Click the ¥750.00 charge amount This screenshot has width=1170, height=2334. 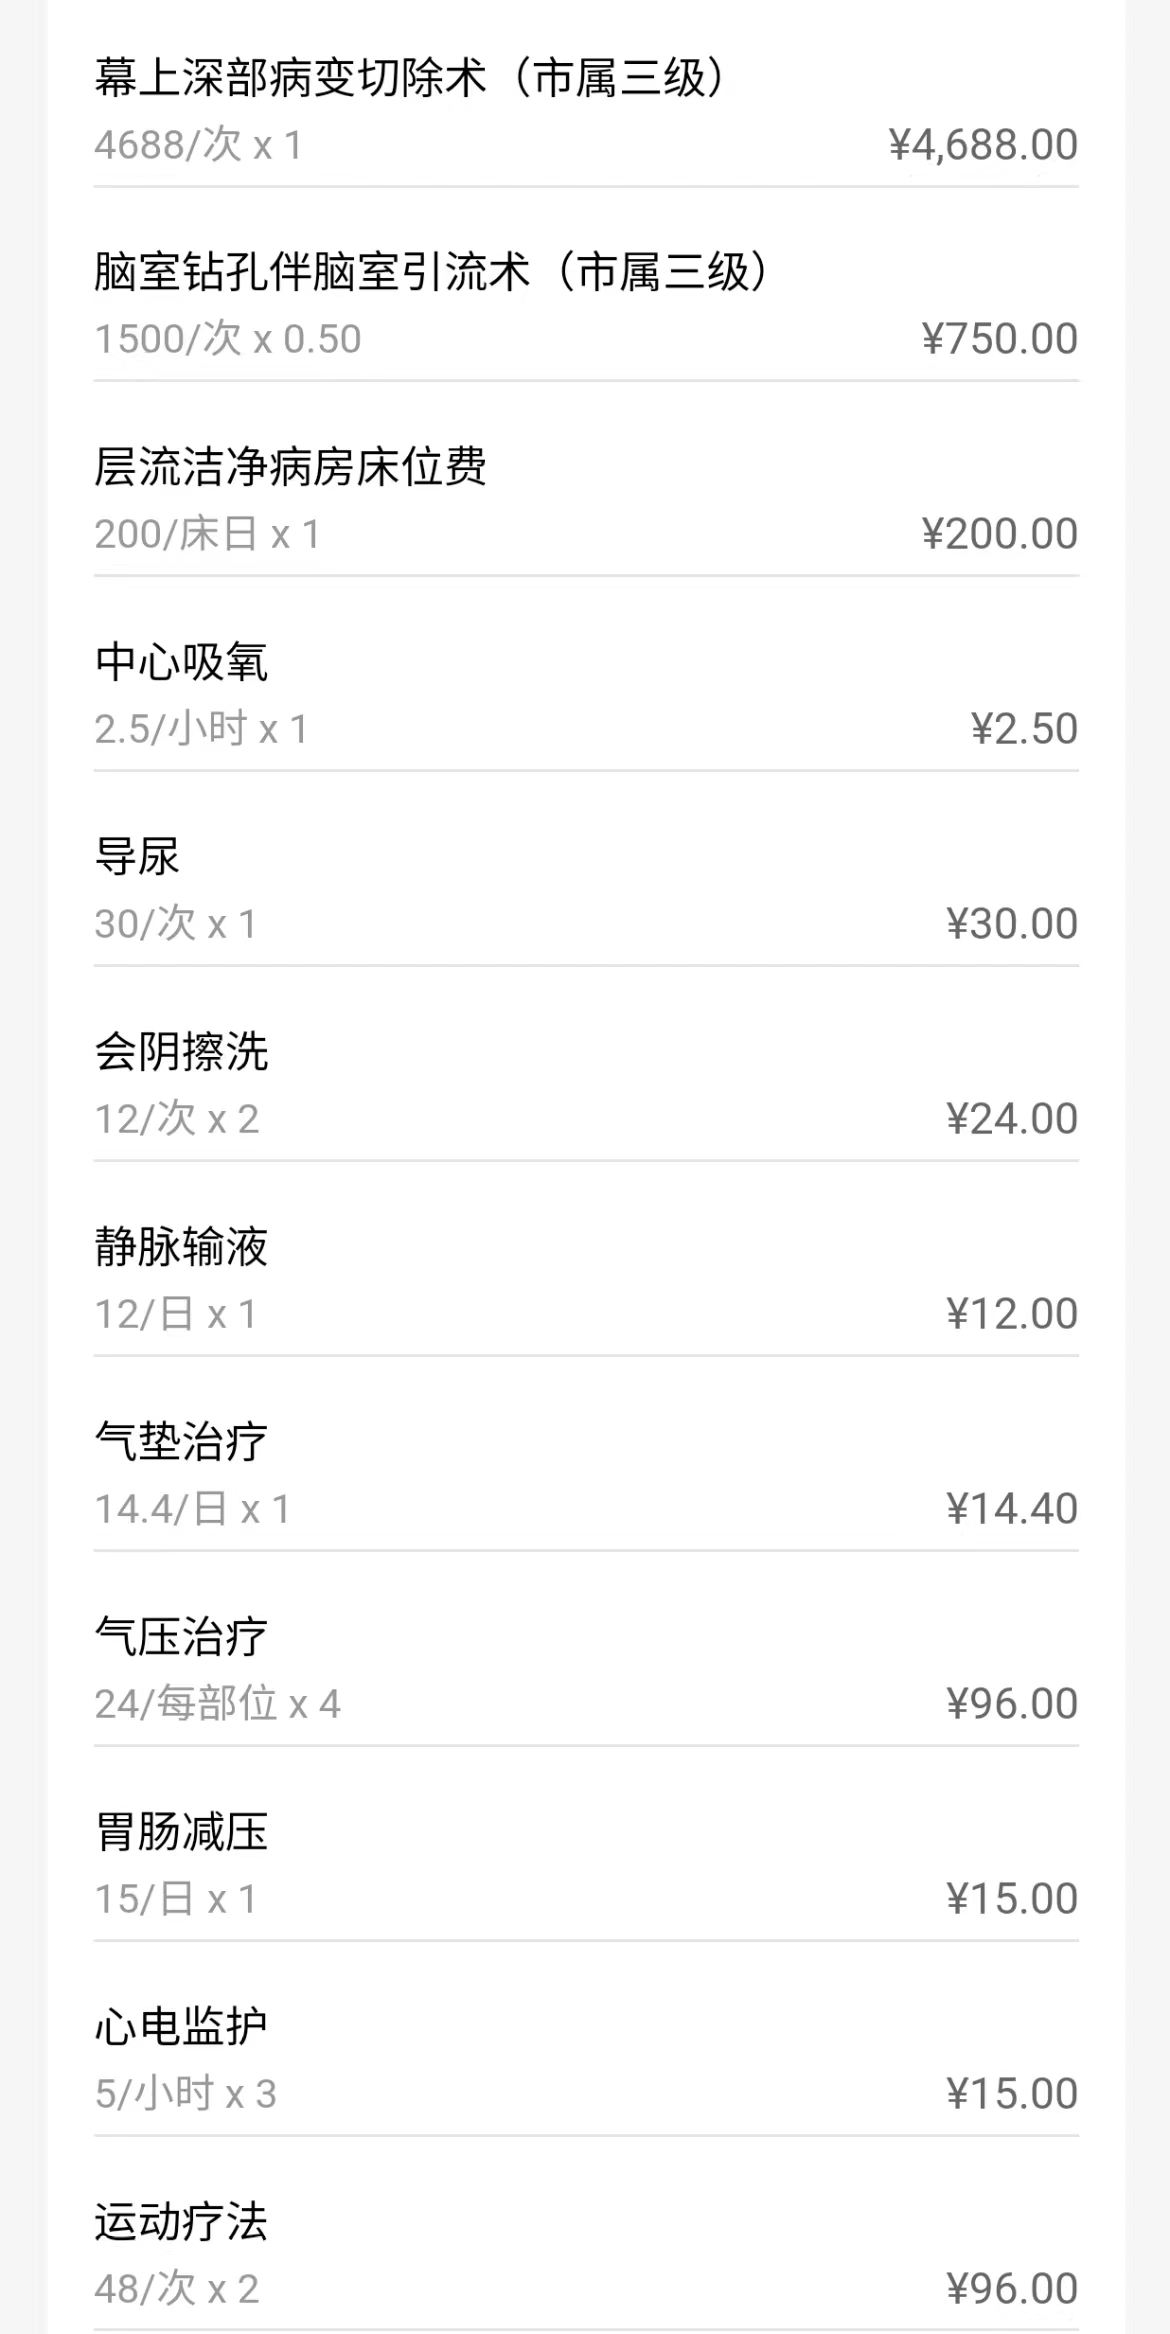[x=999, y=339]
